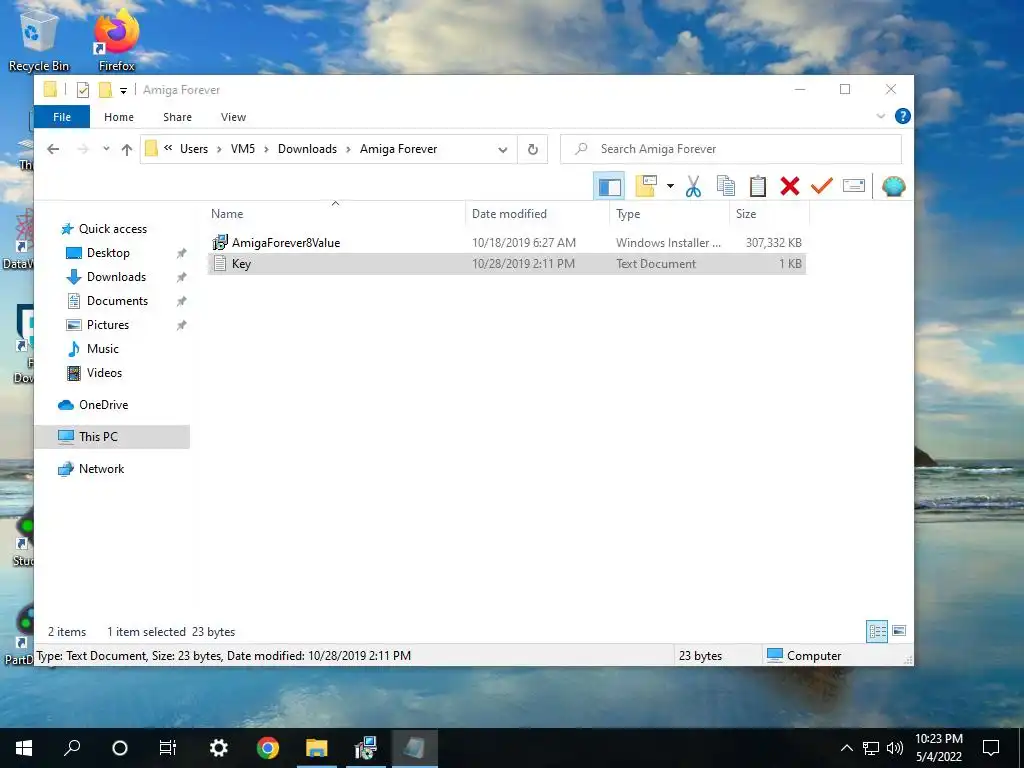Sort by the Type column header
The width and height of the screenshot is (1024, 768).
click(x=670, y=214)
